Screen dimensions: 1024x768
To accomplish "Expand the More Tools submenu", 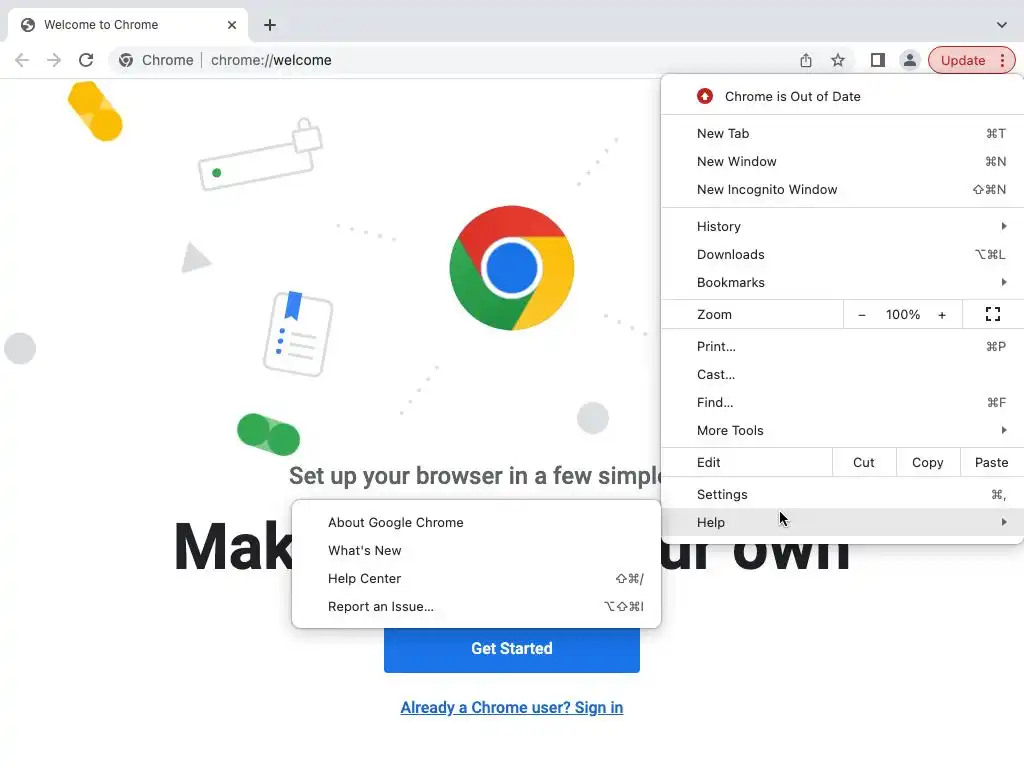I will [842, 430].
